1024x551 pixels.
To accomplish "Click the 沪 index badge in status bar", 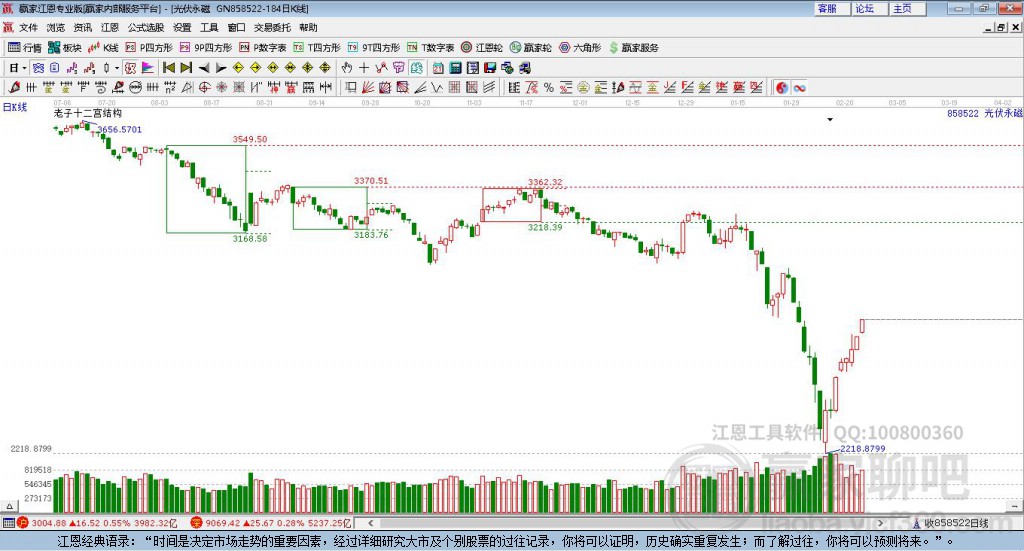I will [22, 523].
